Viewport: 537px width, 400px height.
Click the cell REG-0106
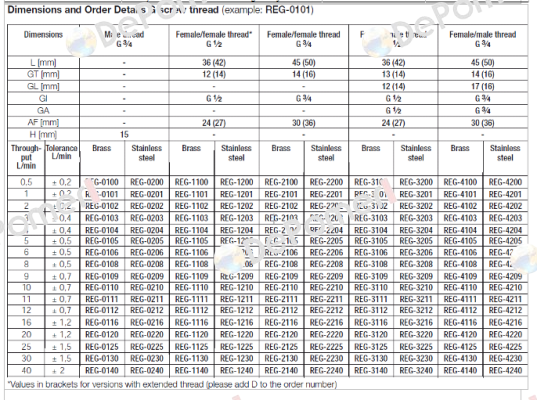tap(102, 253)
